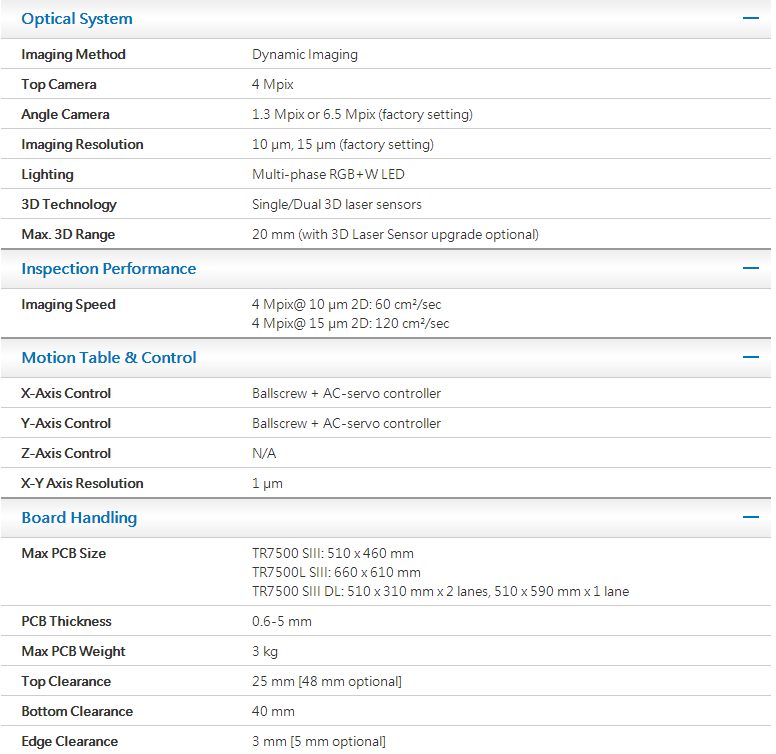Select the 120 cm²/sec imaging speed line

350,324
